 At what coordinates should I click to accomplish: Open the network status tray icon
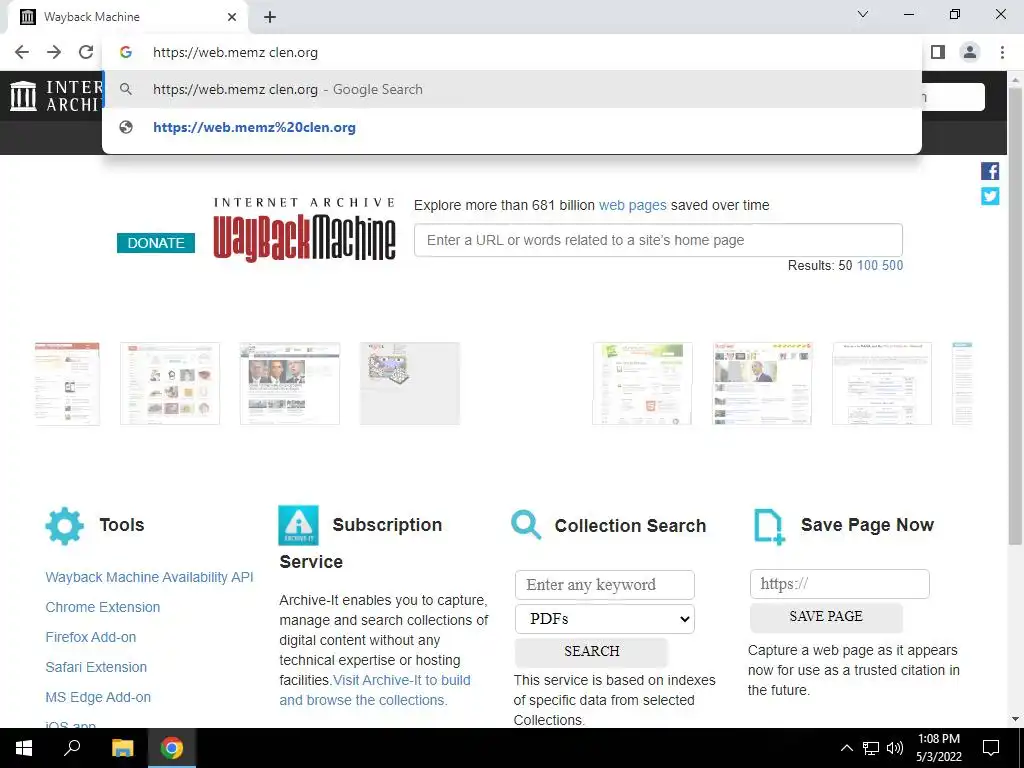click(x=871, y=748)
